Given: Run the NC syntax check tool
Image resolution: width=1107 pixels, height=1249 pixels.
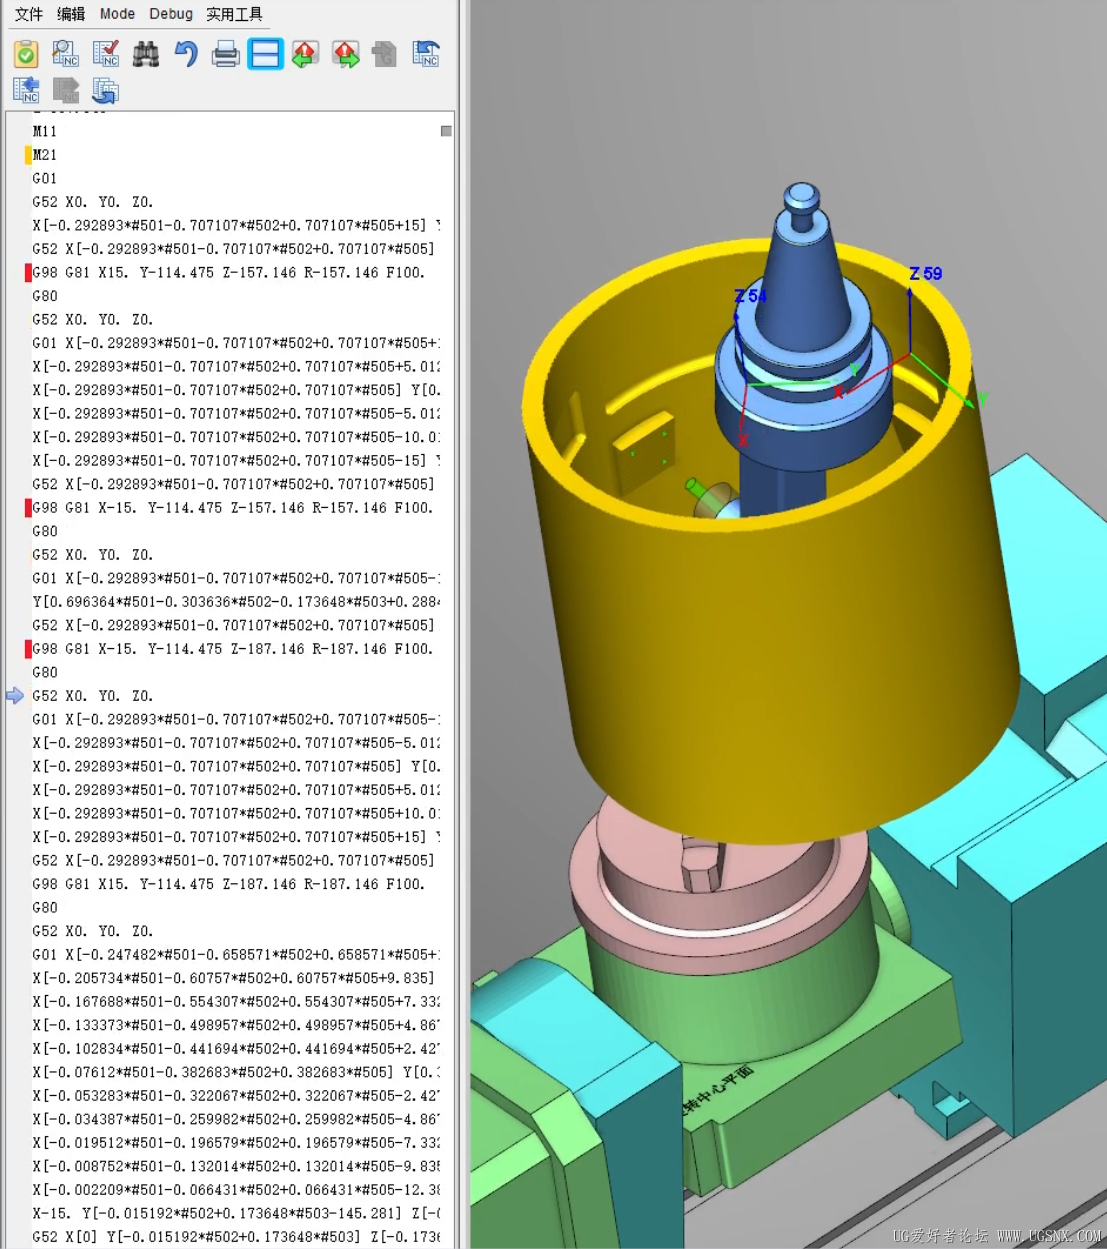Looking at the screenshot, I should (x=106, y=54).
